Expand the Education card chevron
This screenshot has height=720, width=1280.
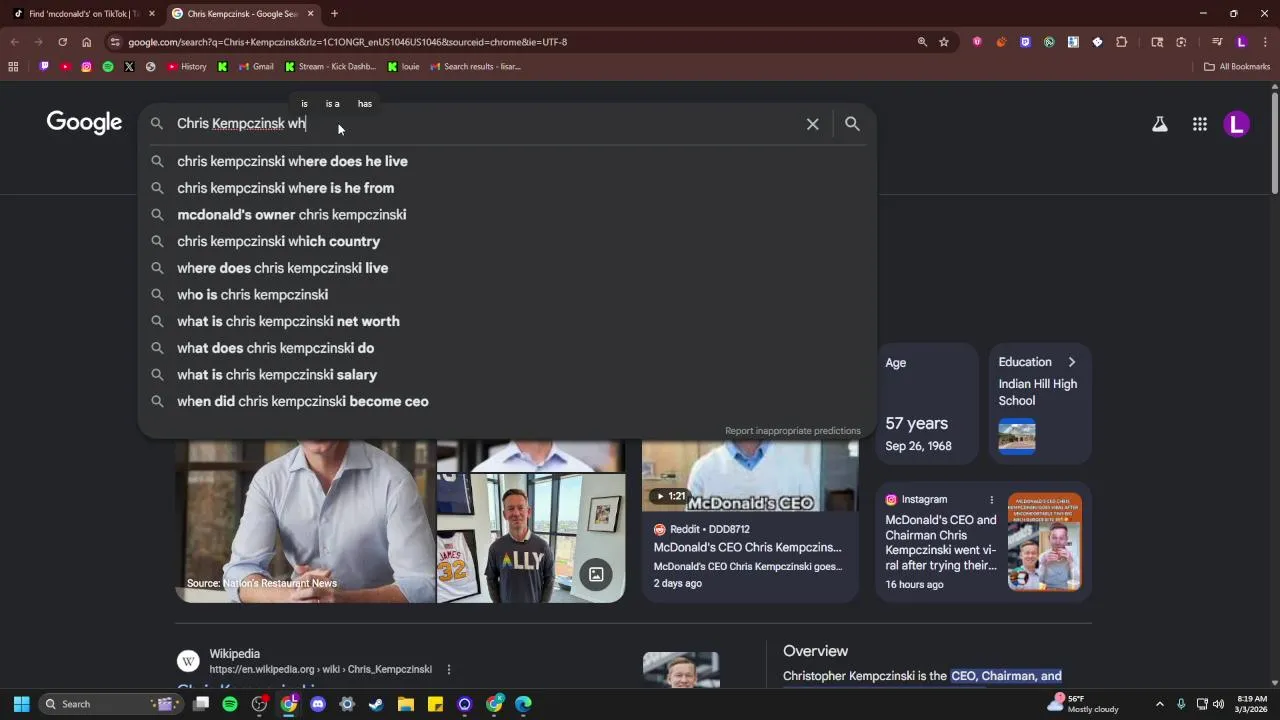pos(1071,362)
